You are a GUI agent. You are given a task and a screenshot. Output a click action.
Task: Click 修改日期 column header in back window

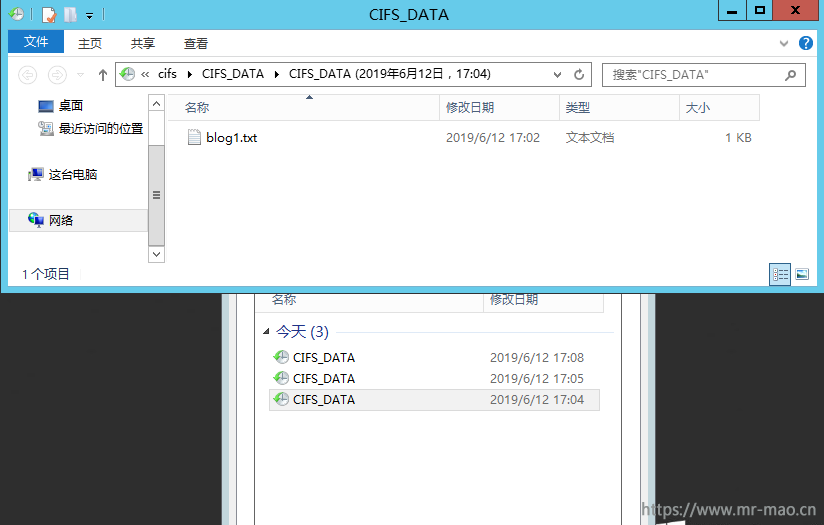[543, 302]
